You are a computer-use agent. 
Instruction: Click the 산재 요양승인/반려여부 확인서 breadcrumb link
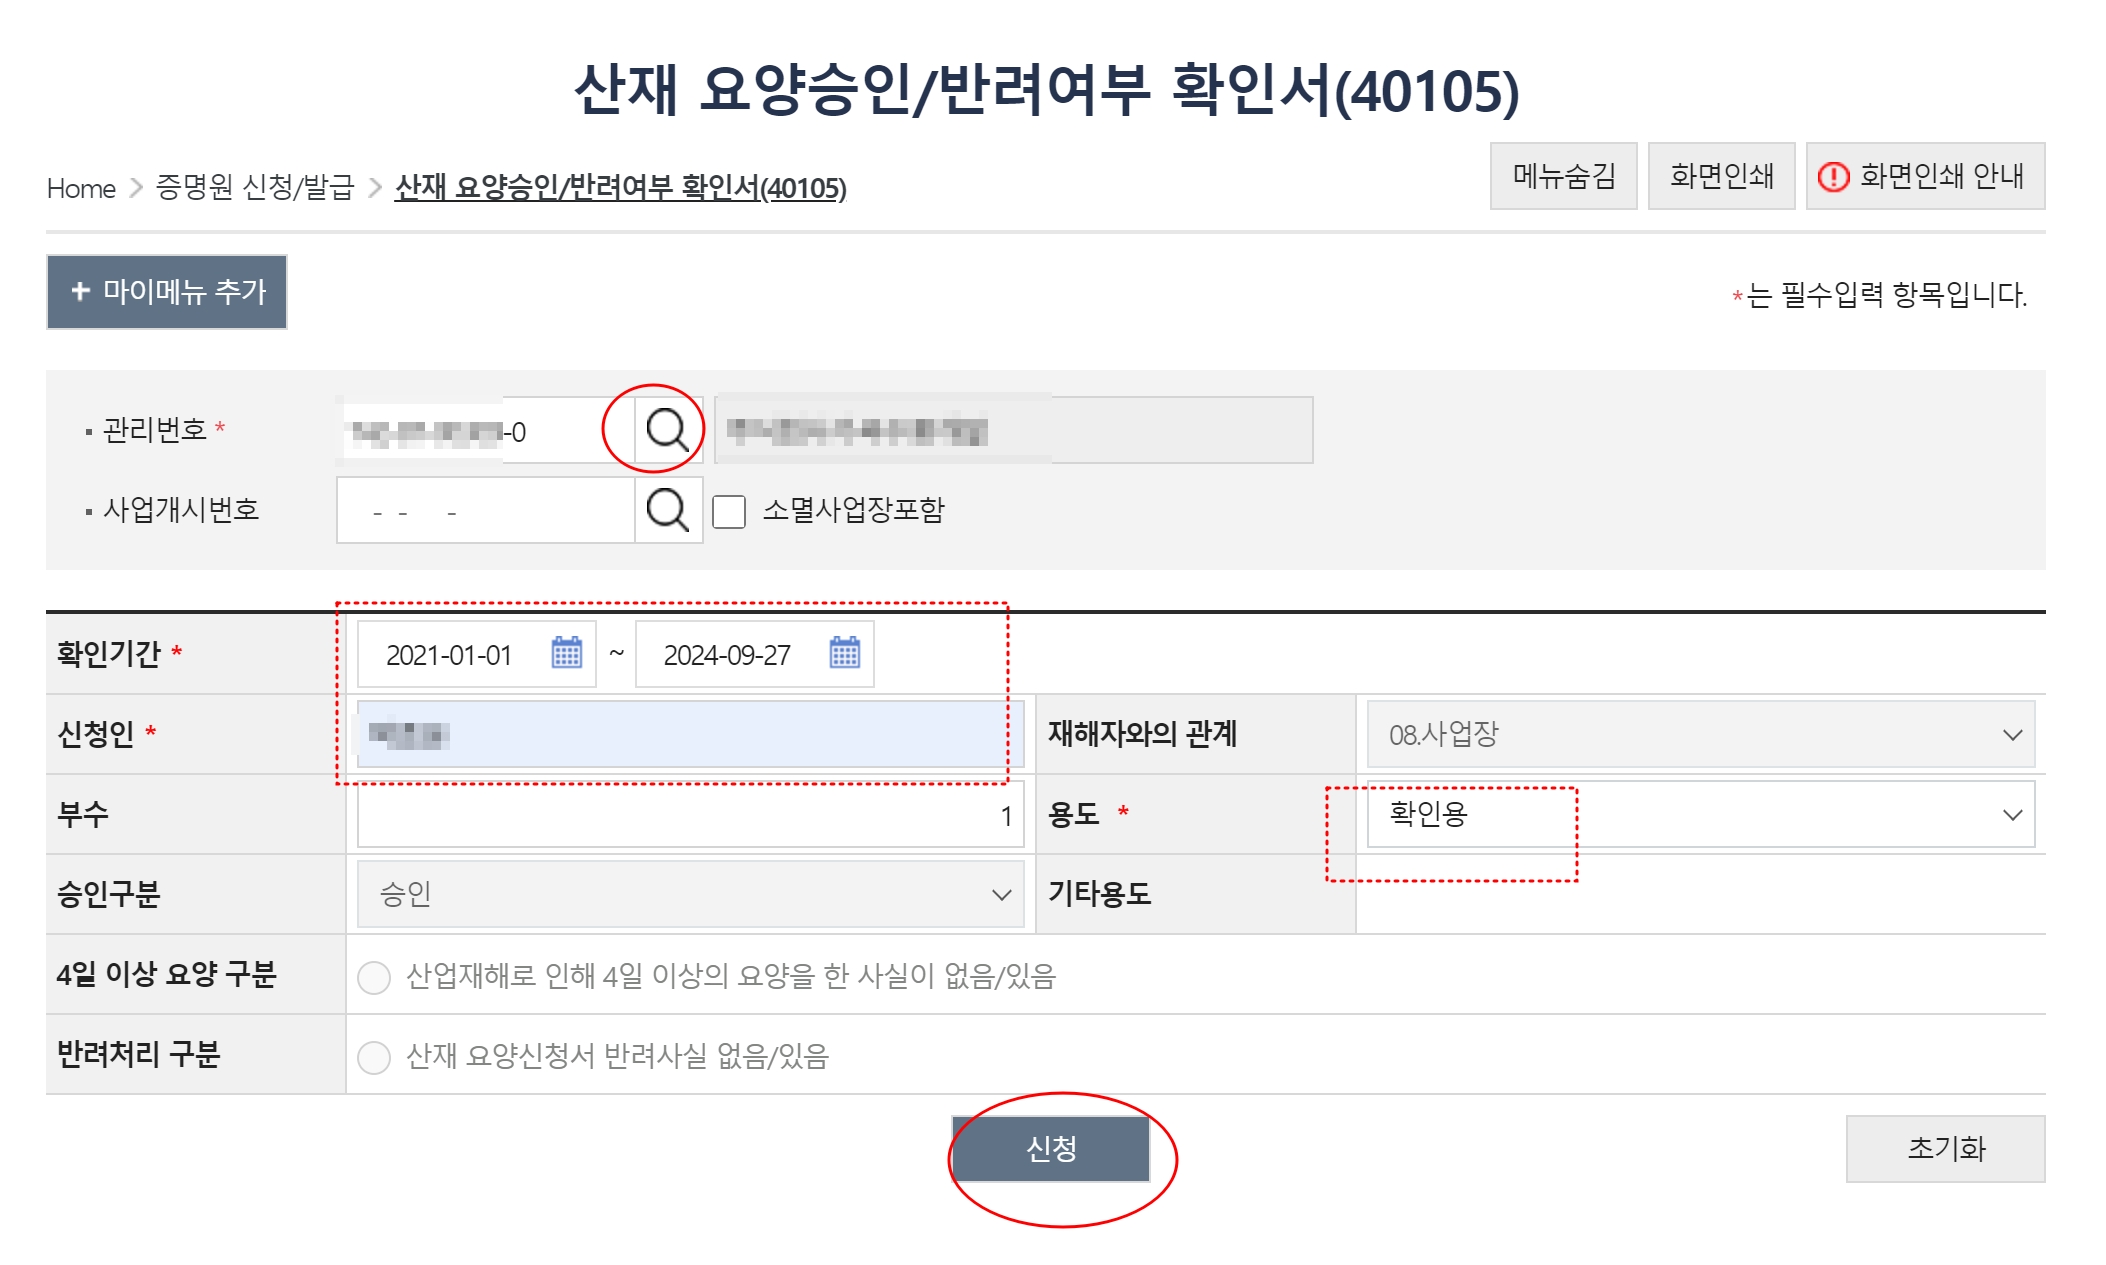pyautogui.click(x=620, y=187)
